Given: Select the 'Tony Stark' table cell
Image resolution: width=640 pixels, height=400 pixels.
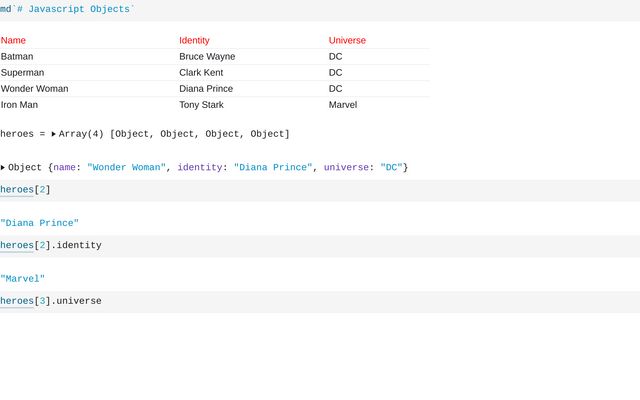Looking at the screenshot, I should click(201, 105).
